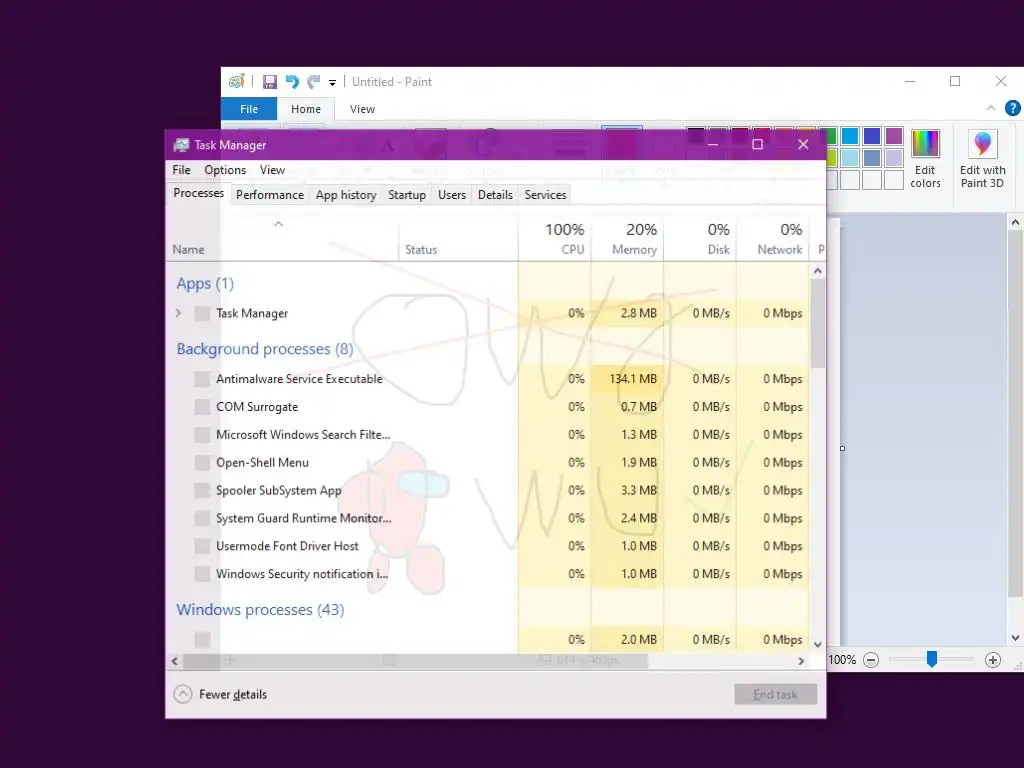
Task: Click the horizontal scrollbar right arrow
Action: coord(801,661)
